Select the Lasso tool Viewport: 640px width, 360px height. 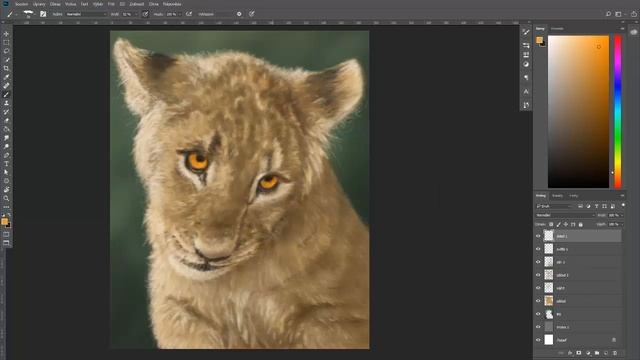click(6, 51)
